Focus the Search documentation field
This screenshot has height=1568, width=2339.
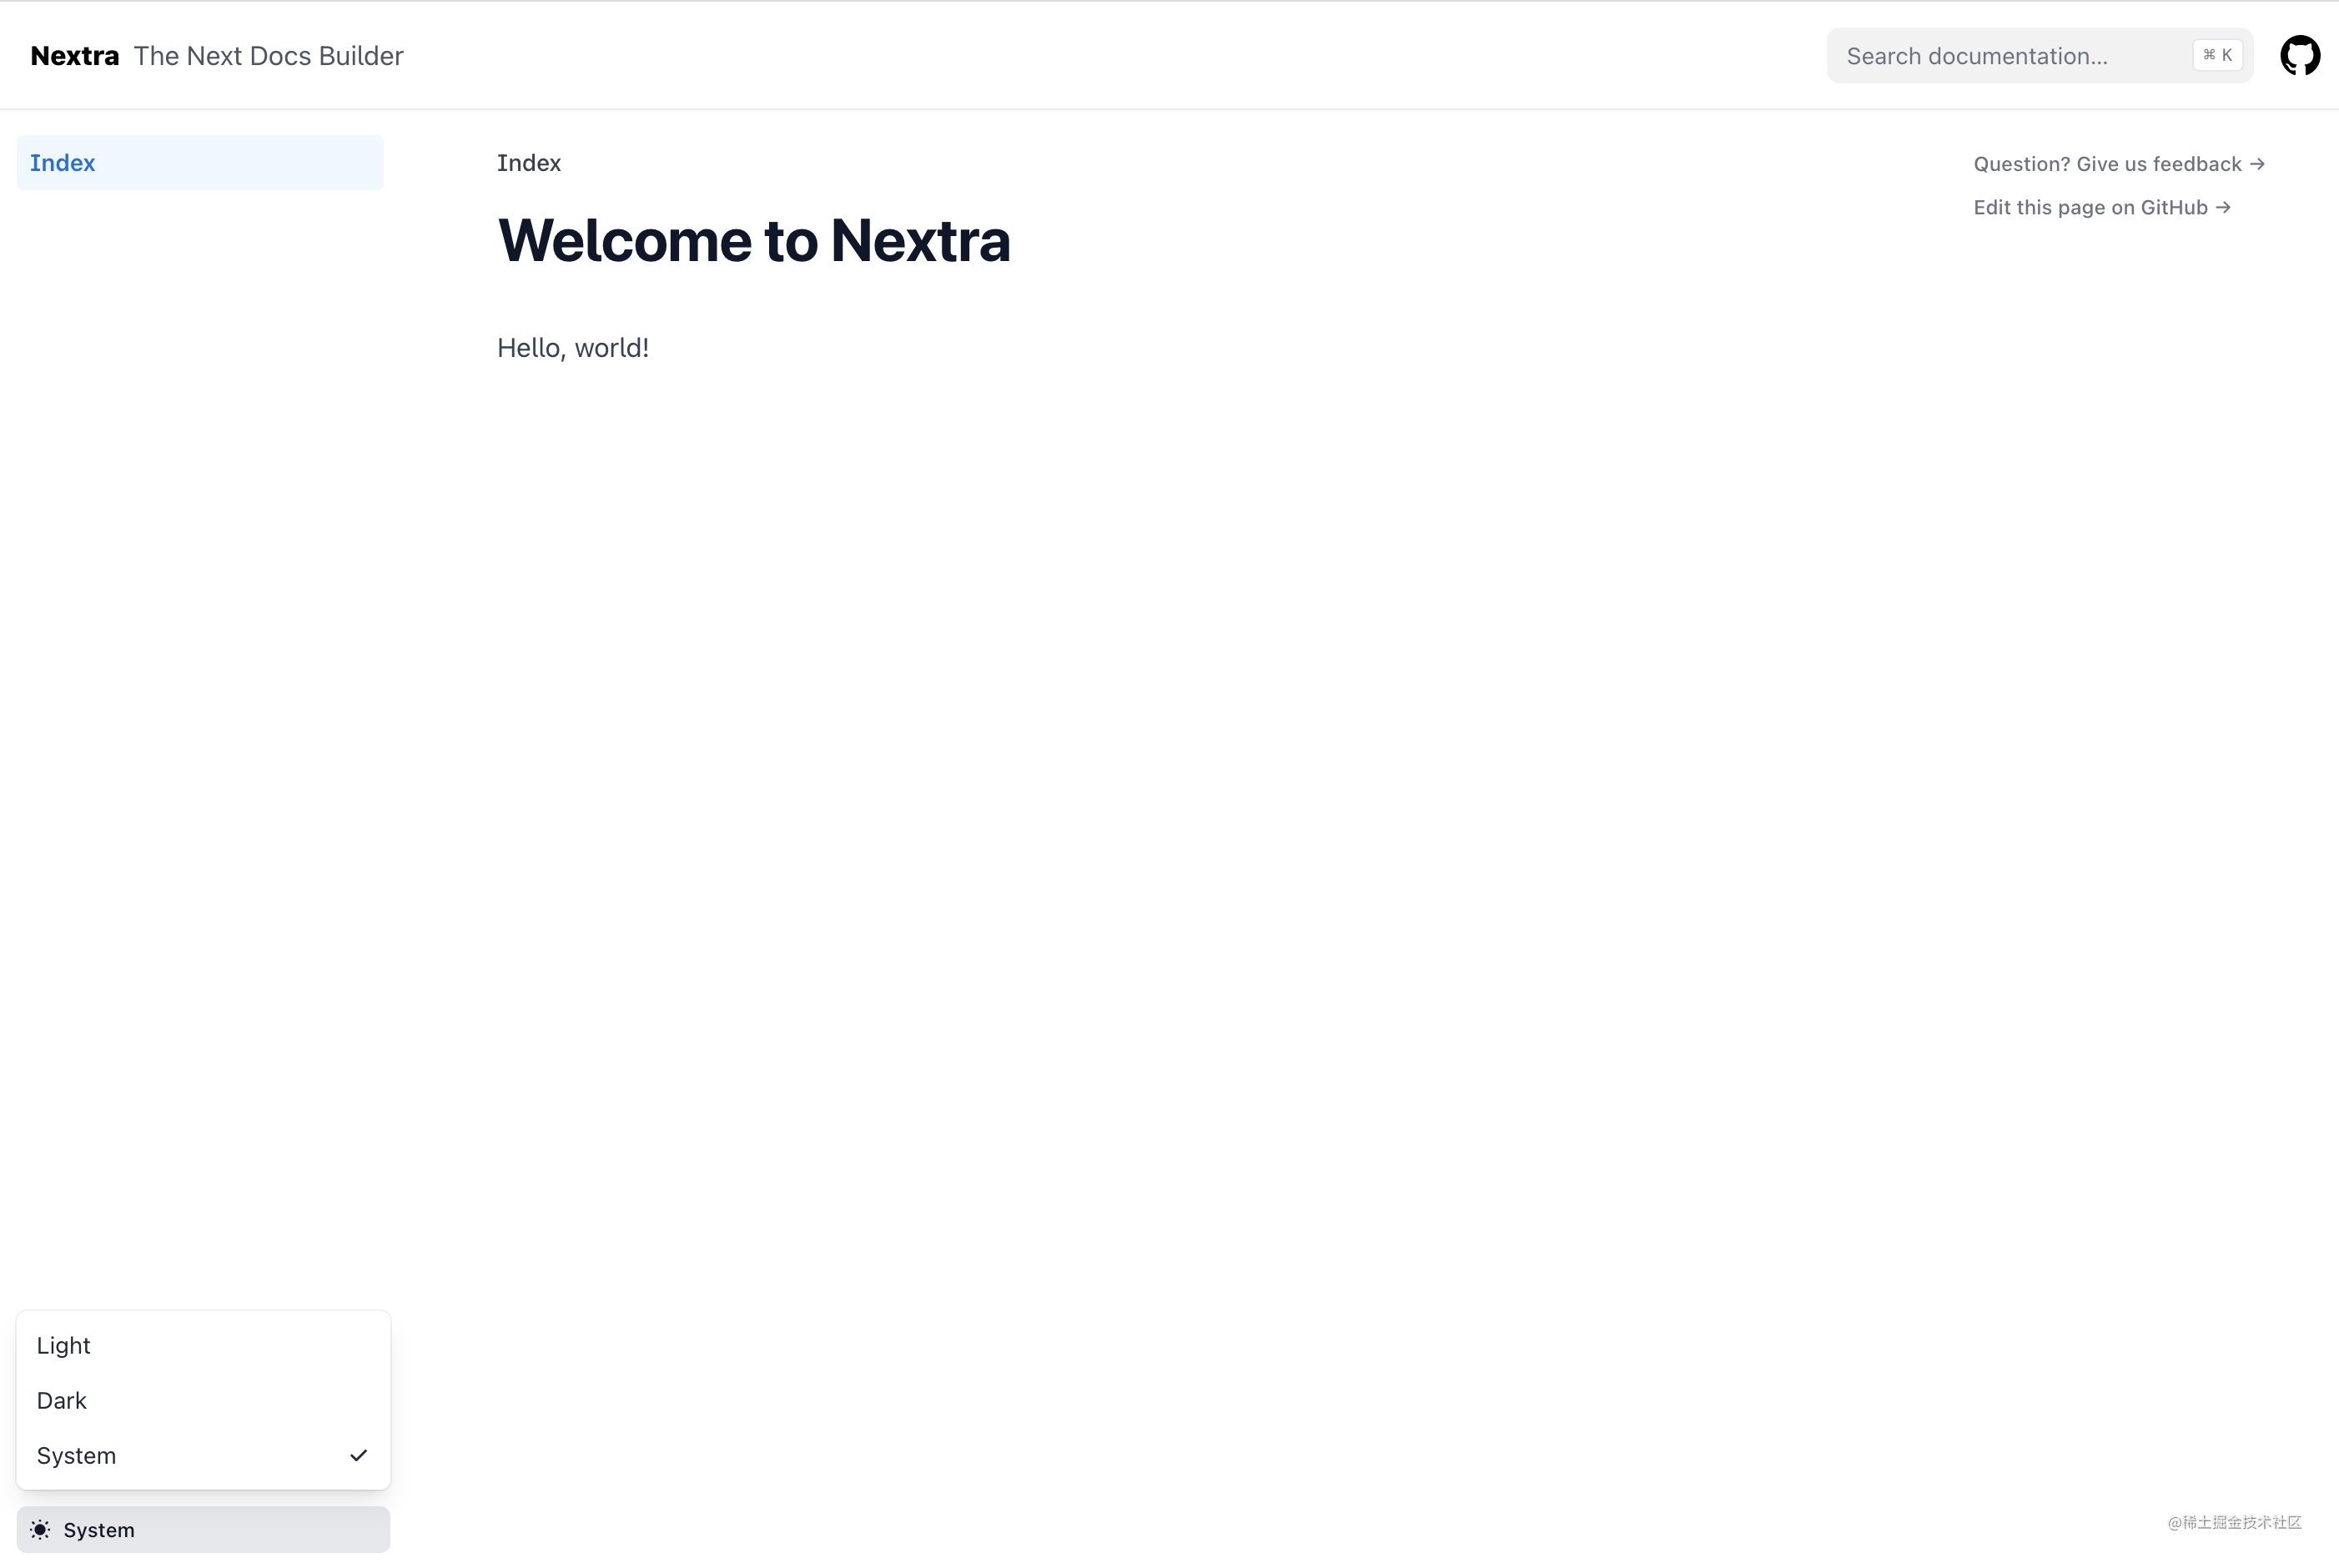[2039, 56]
